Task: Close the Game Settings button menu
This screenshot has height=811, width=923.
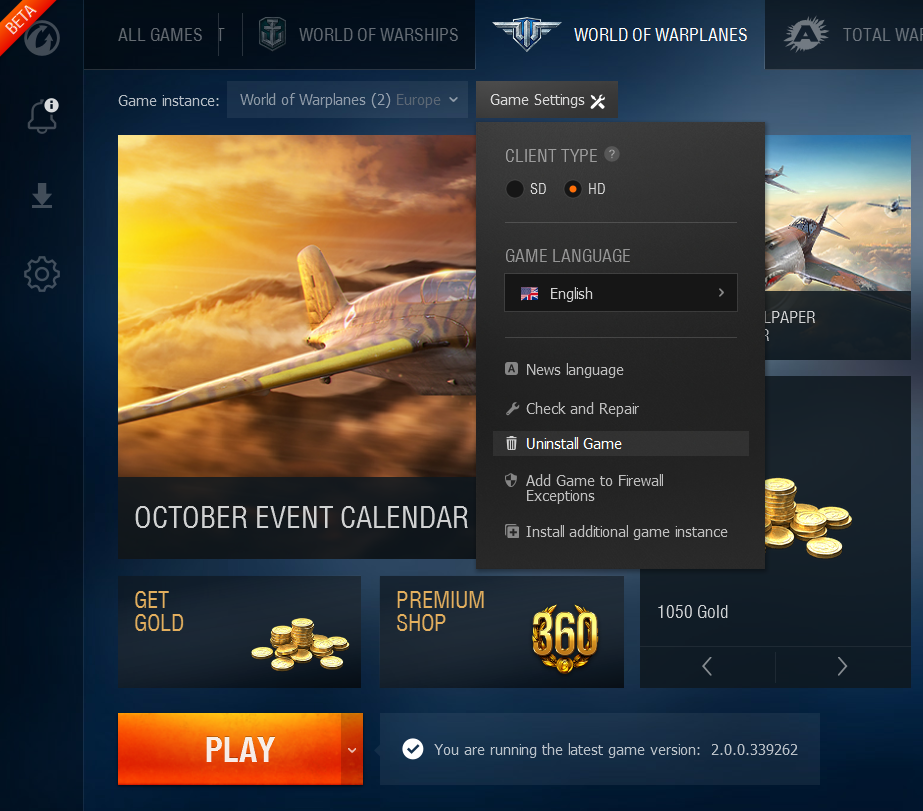Action: point(547,100)
